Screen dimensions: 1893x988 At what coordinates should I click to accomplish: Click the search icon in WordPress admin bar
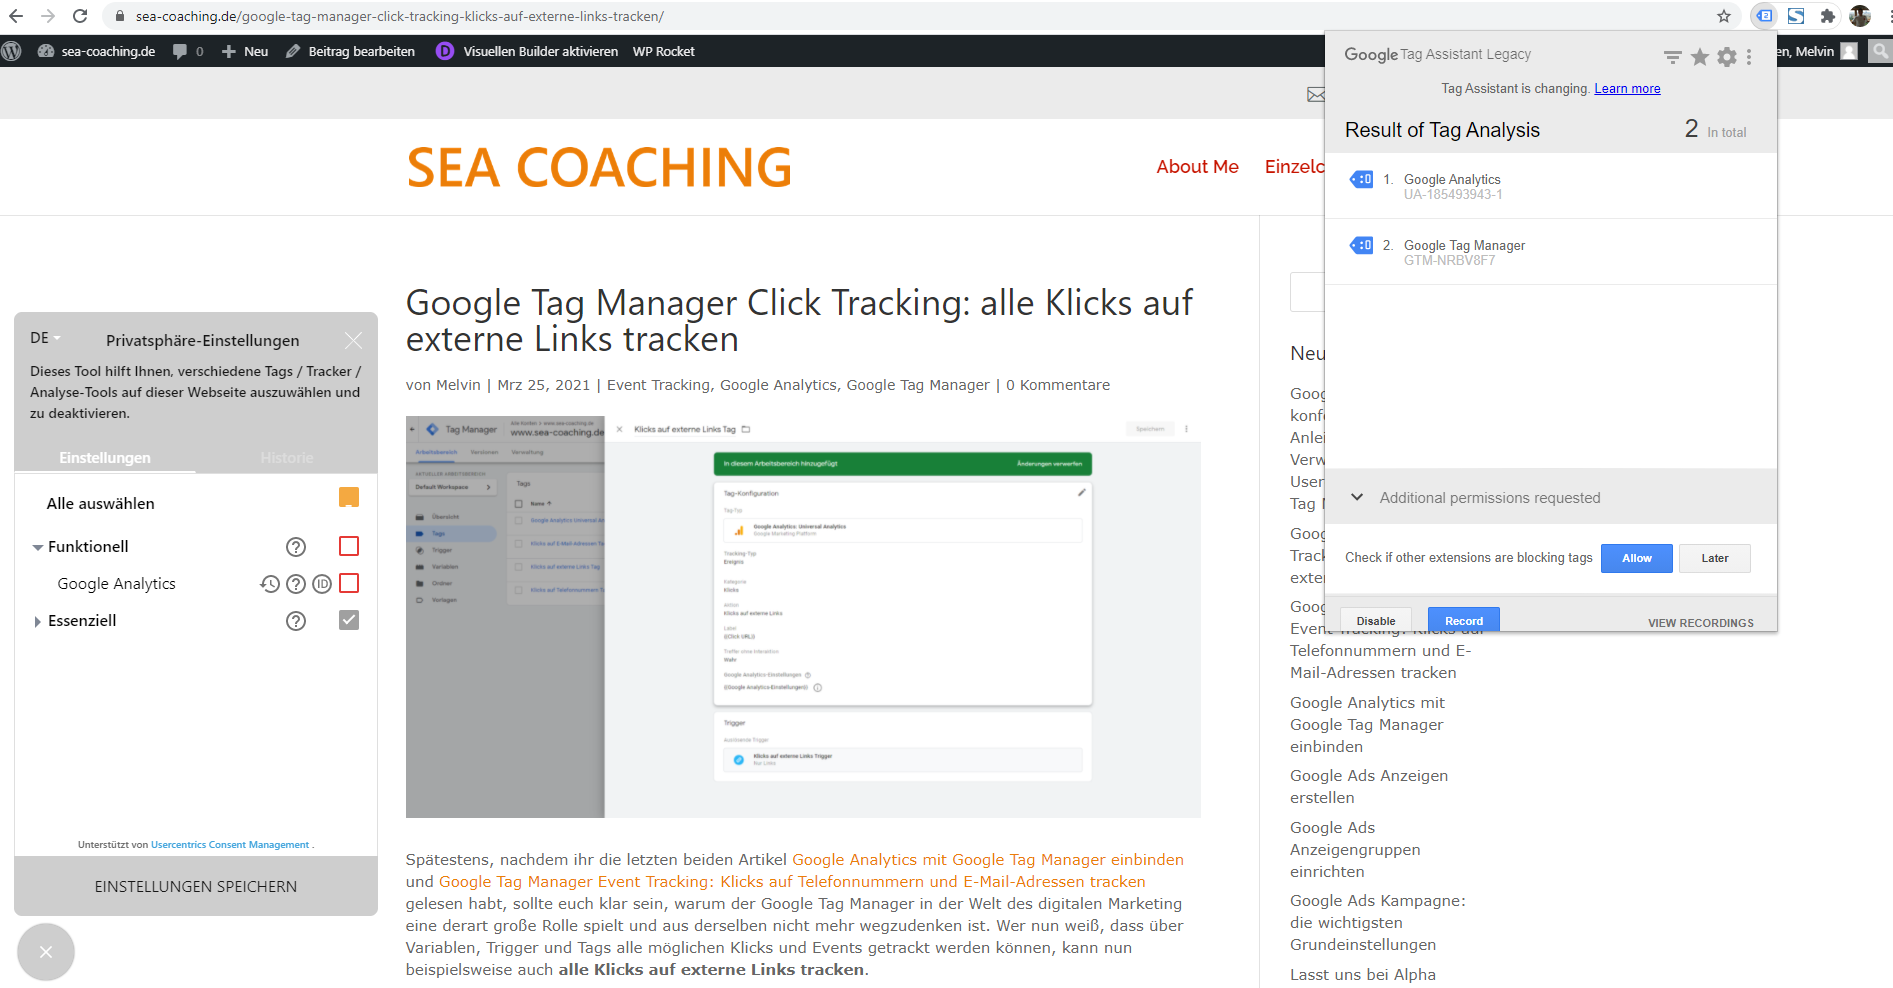1881,51
